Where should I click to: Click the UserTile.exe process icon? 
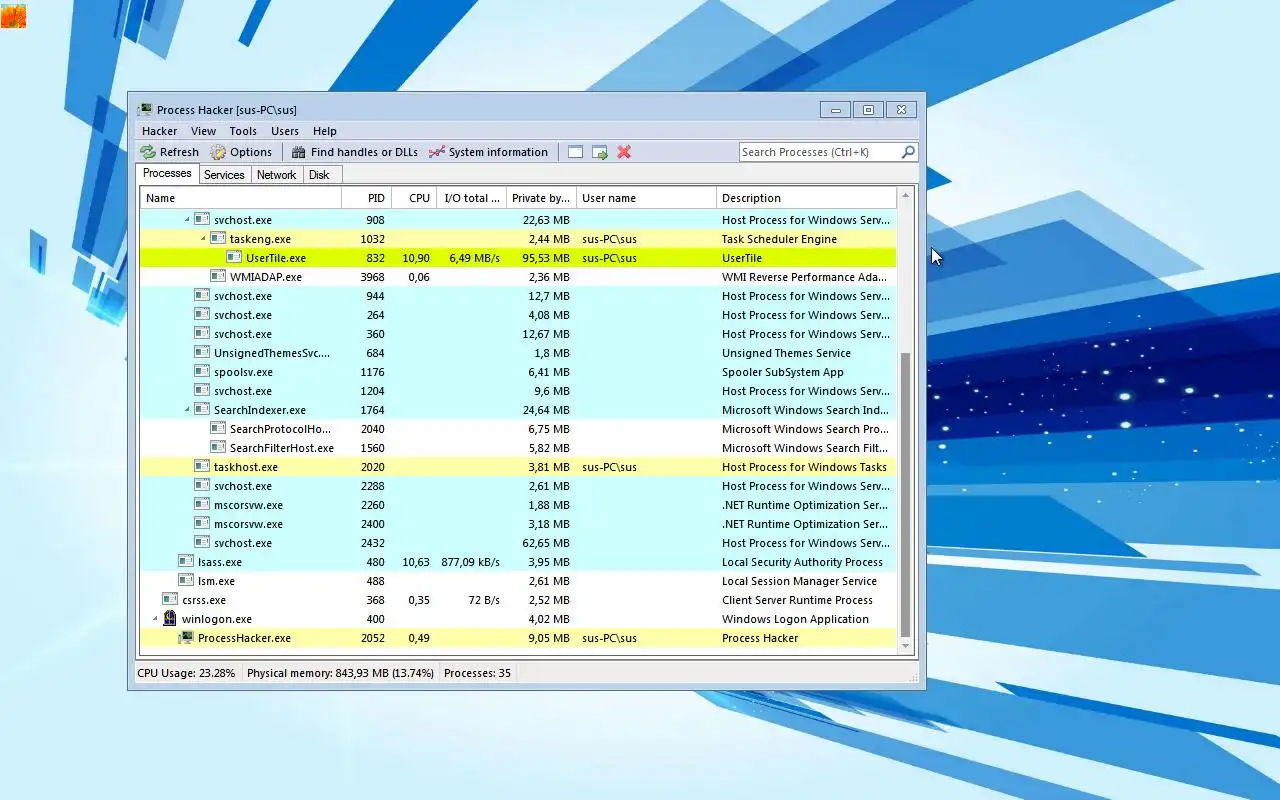[233, 258]
